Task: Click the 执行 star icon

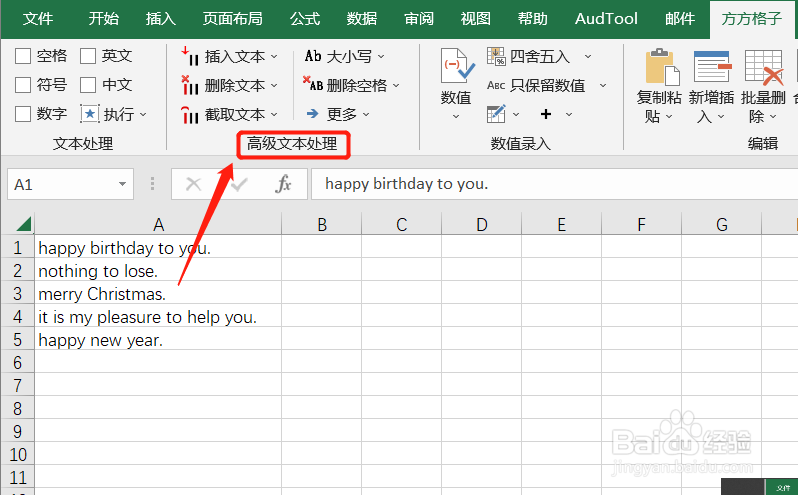Action: pyautogui.click(x=90, y=114)
